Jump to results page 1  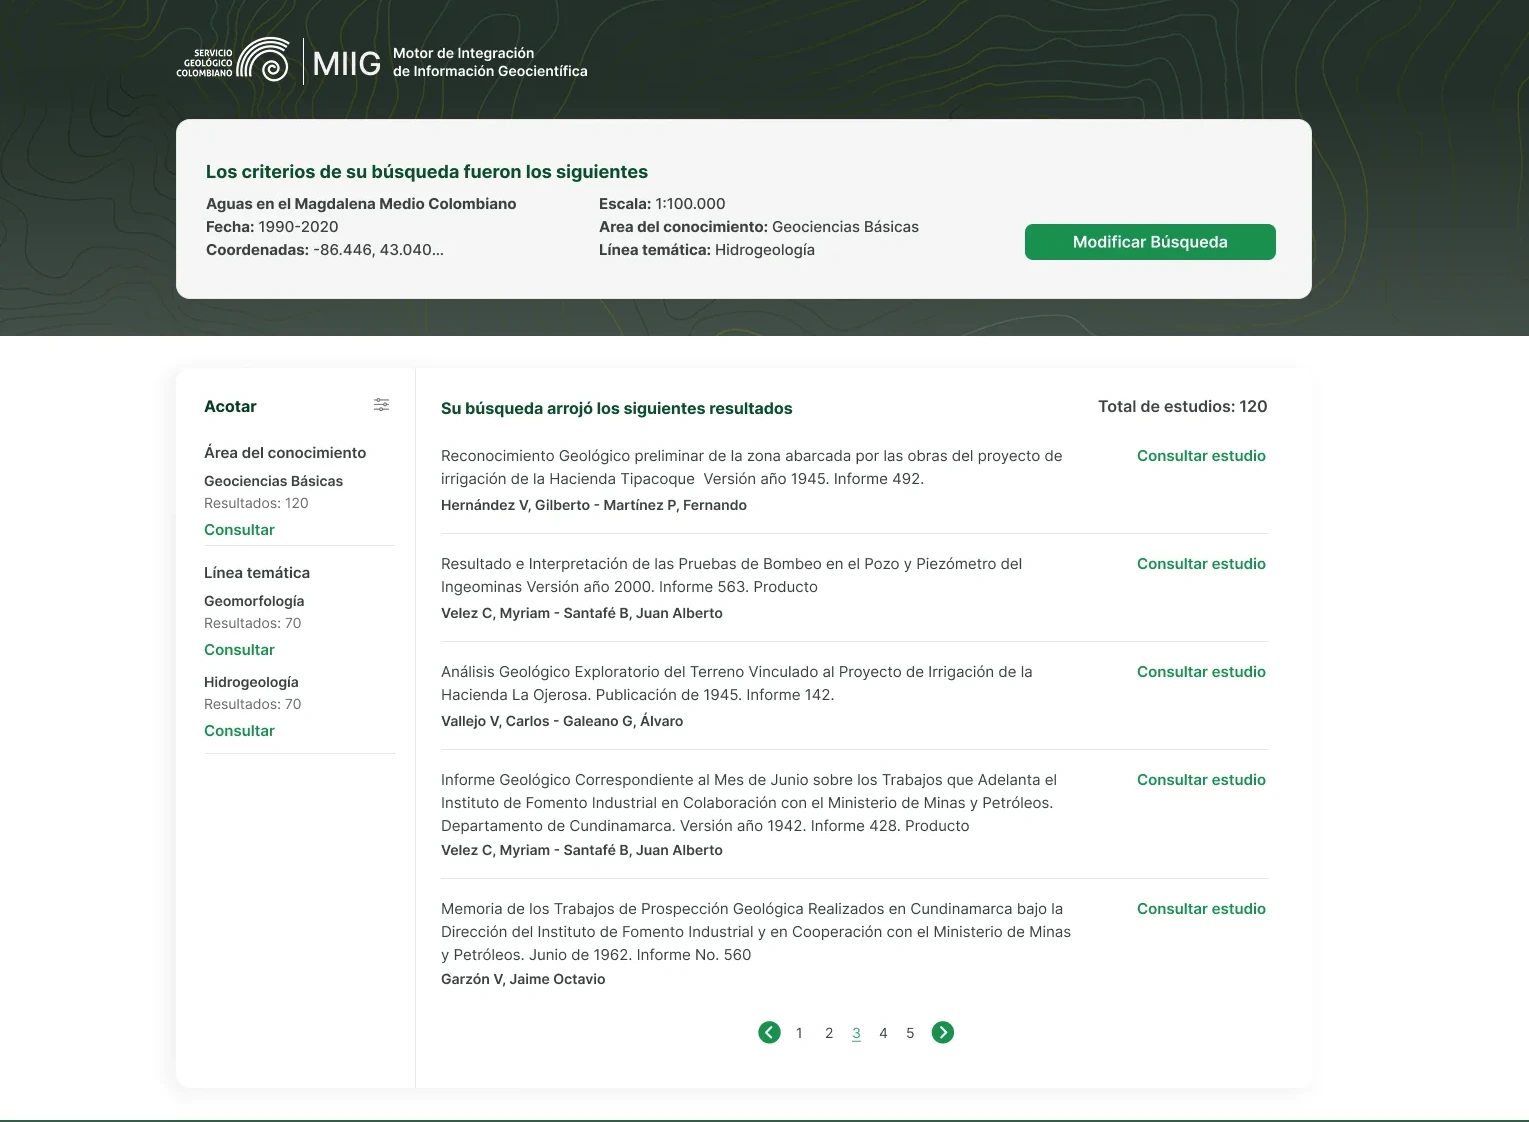coord(799,1033)
